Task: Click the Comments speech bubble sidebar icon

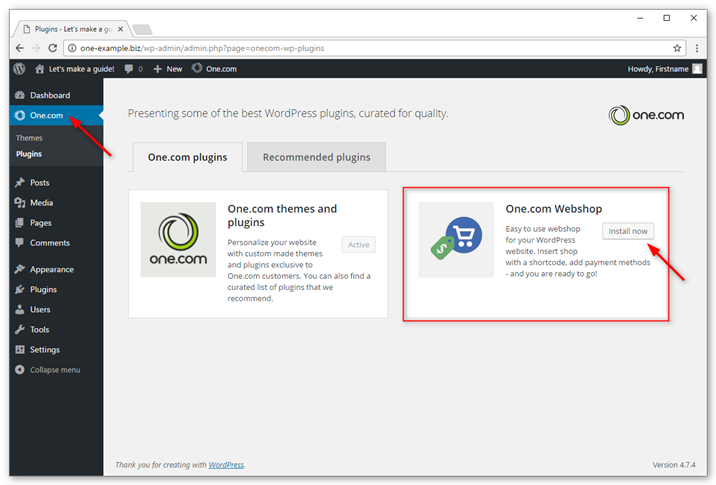Action: tap(20, 242)
